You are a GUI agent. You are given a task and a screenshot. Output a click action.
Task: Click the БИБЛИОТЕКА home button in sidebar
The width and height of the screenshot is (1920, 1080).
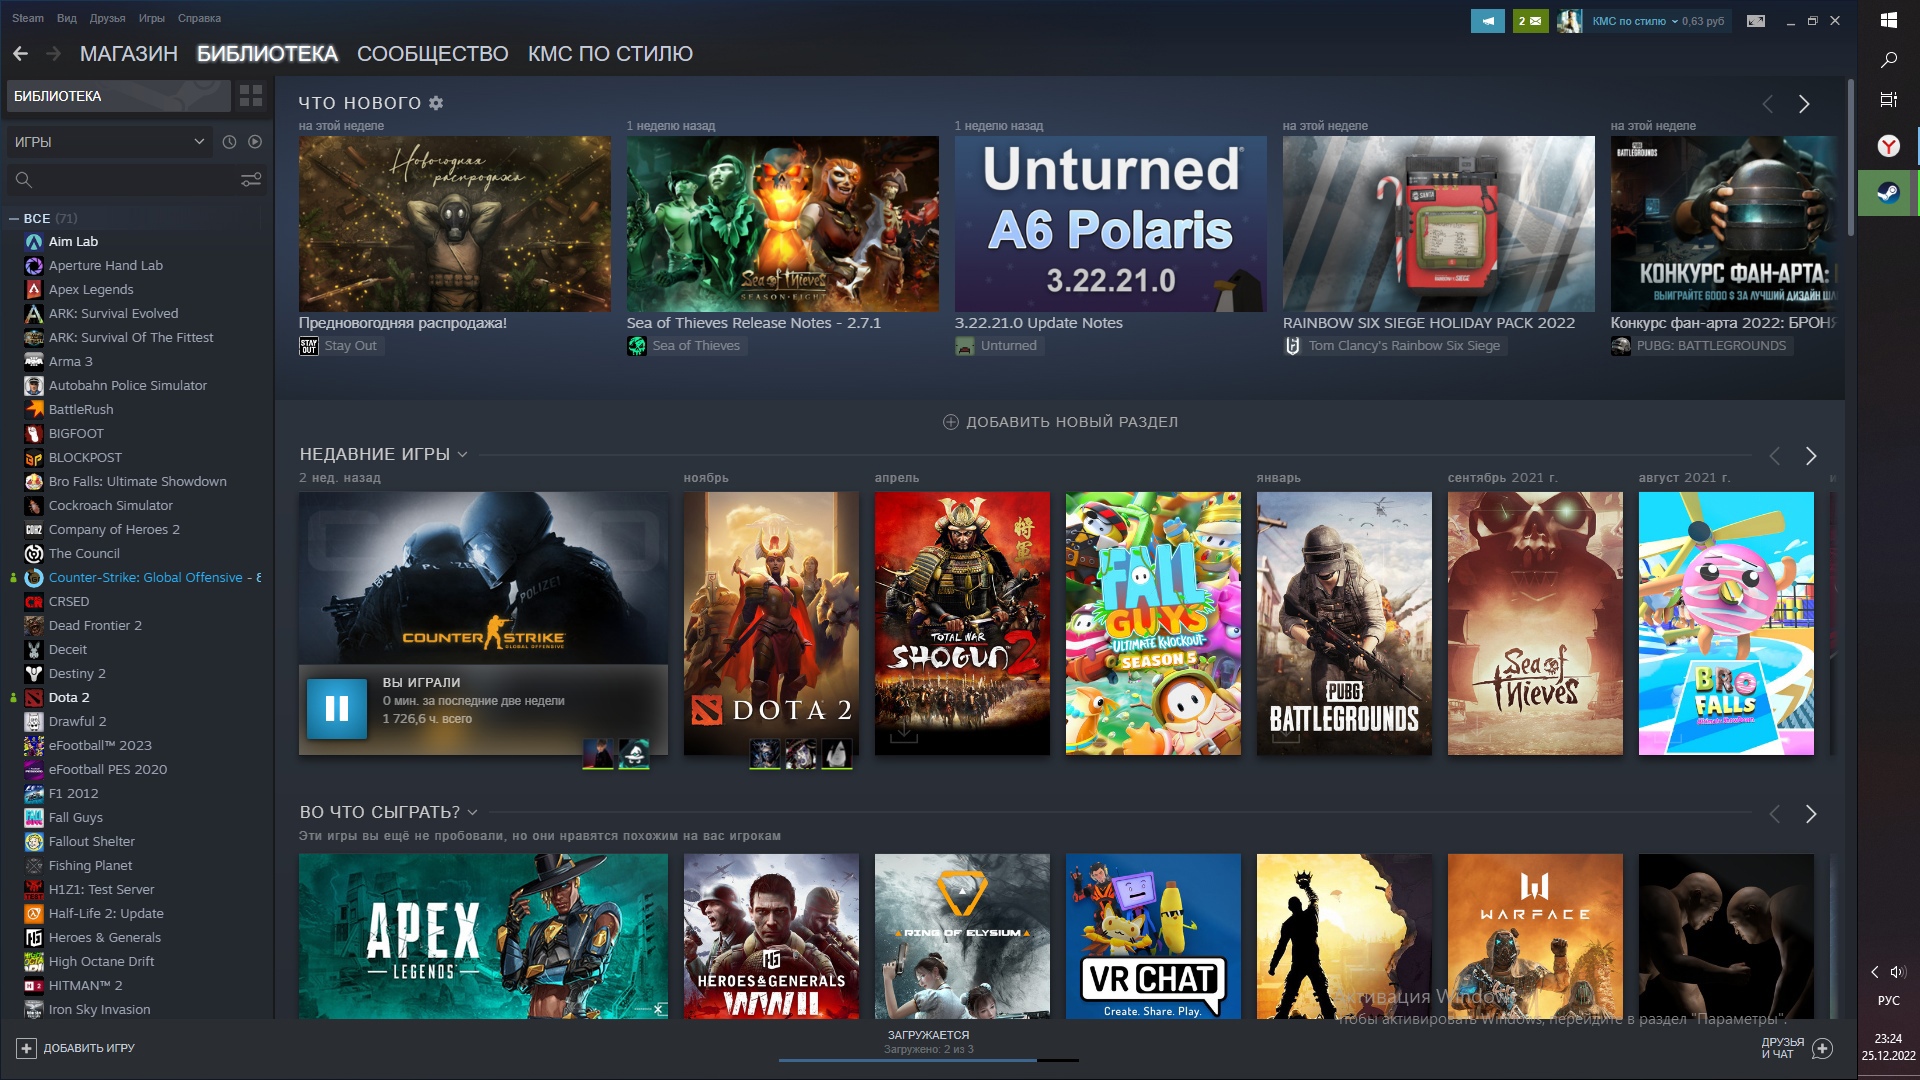click(119, 96)
